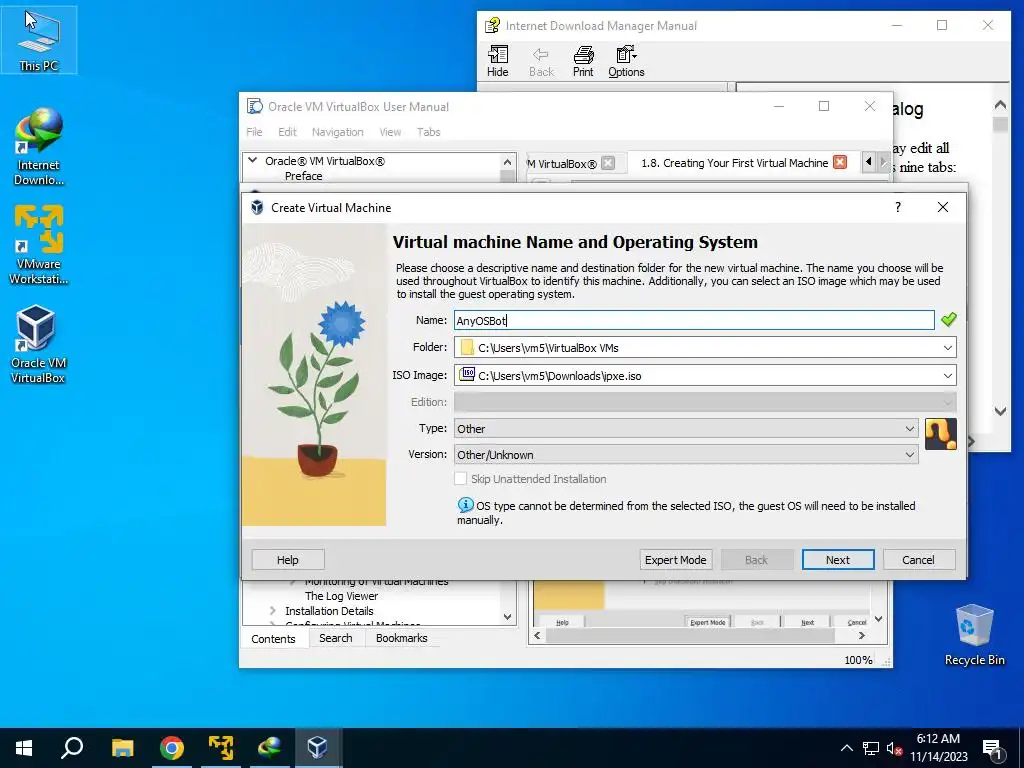Image resolution: width=1024 pixels, height=768 pixels.
Task: Cancel the Create Virtual Machine dialog
Action: (x=919, y=560)
